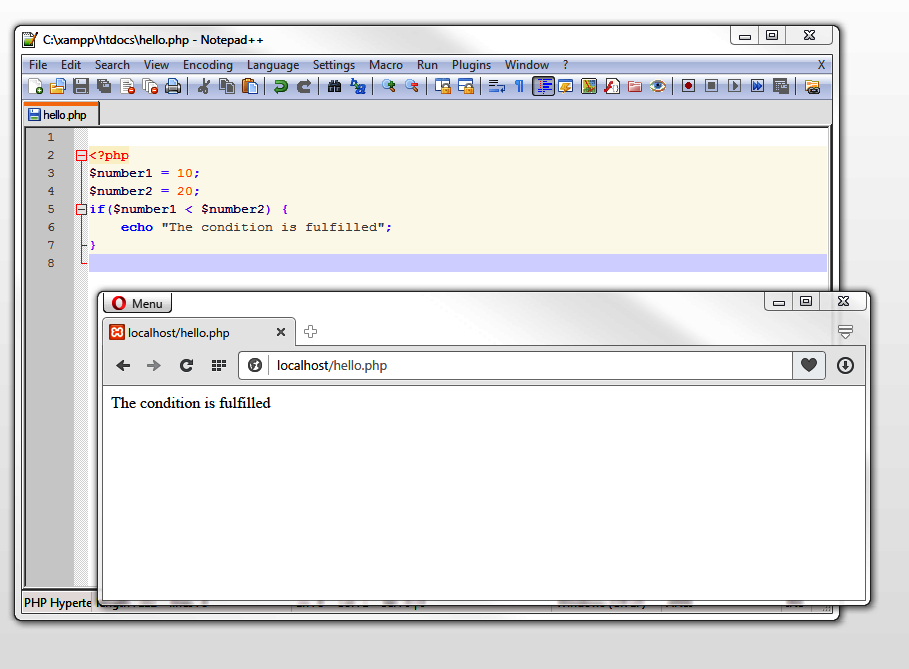
Task: Save all open files
Action: click(x=103, y=86)
